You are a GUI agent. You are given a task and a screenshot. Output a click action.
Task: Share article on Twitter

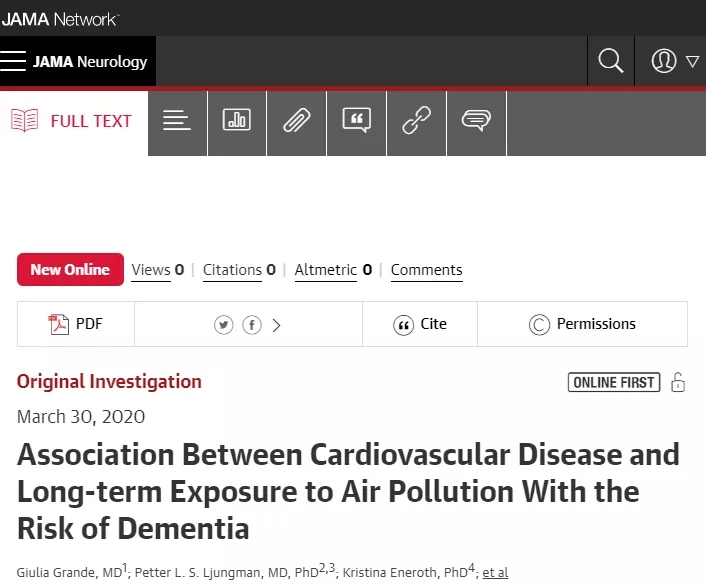[224, 325]
